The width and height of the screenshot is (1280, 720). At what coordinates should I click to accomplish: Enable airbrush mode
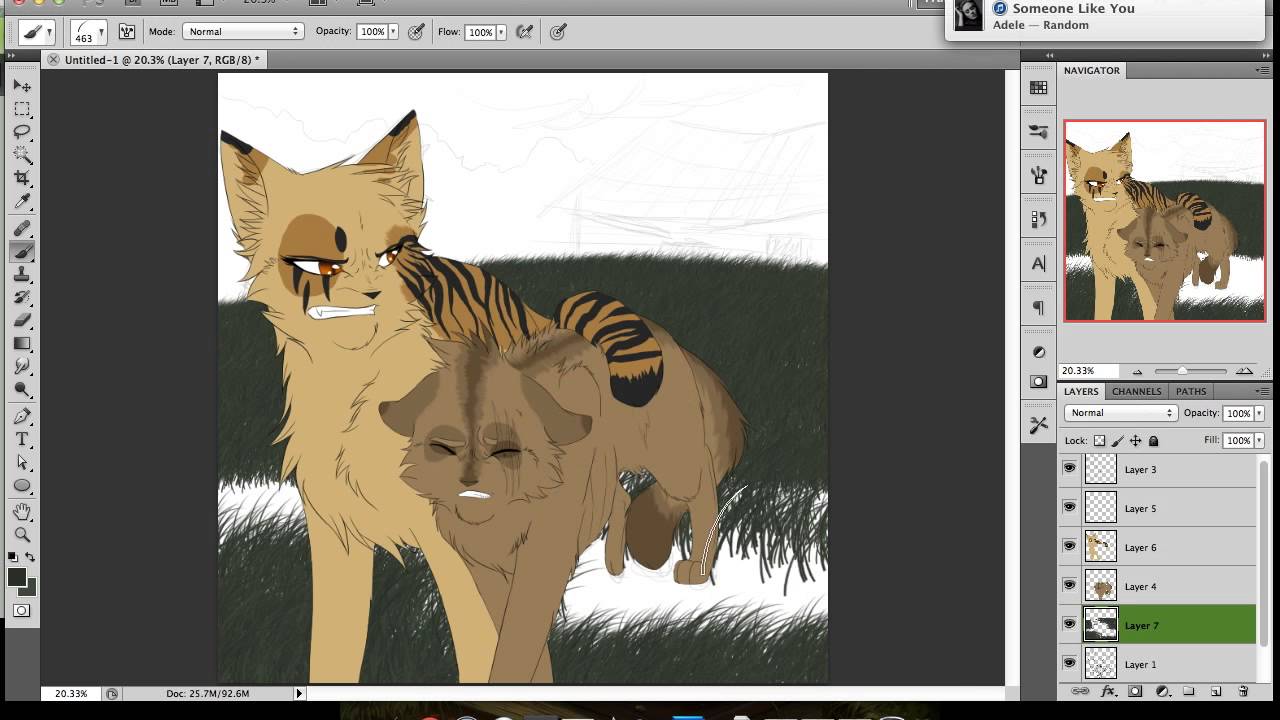pyautogui.click(x=524, y=32)
